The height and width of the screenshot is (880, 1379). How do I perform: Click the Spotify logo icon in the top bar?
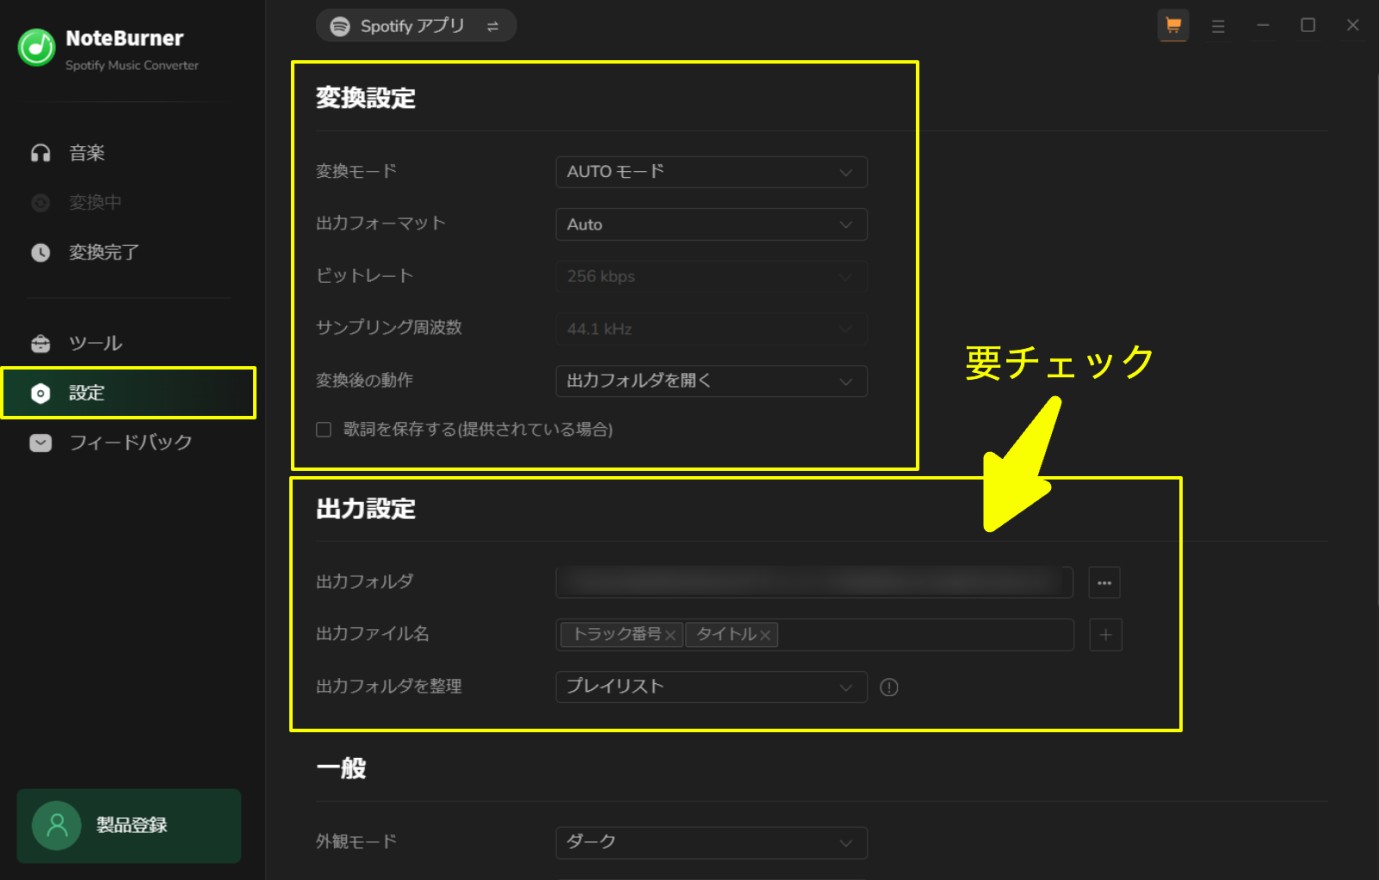(340, 26)
